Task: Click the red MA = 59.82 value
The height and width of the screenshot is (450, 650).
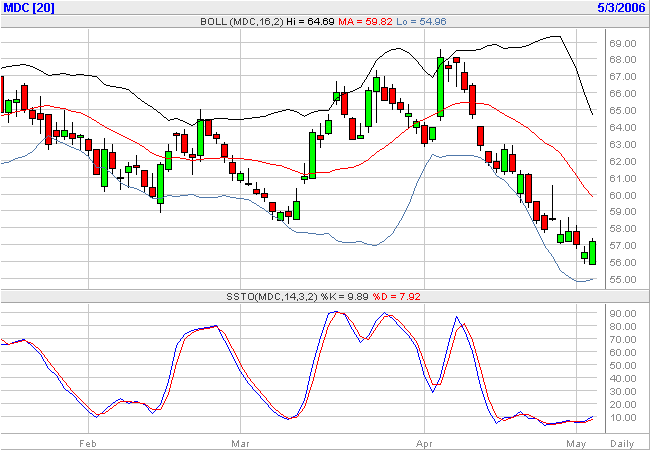Action: pos(365,22)
